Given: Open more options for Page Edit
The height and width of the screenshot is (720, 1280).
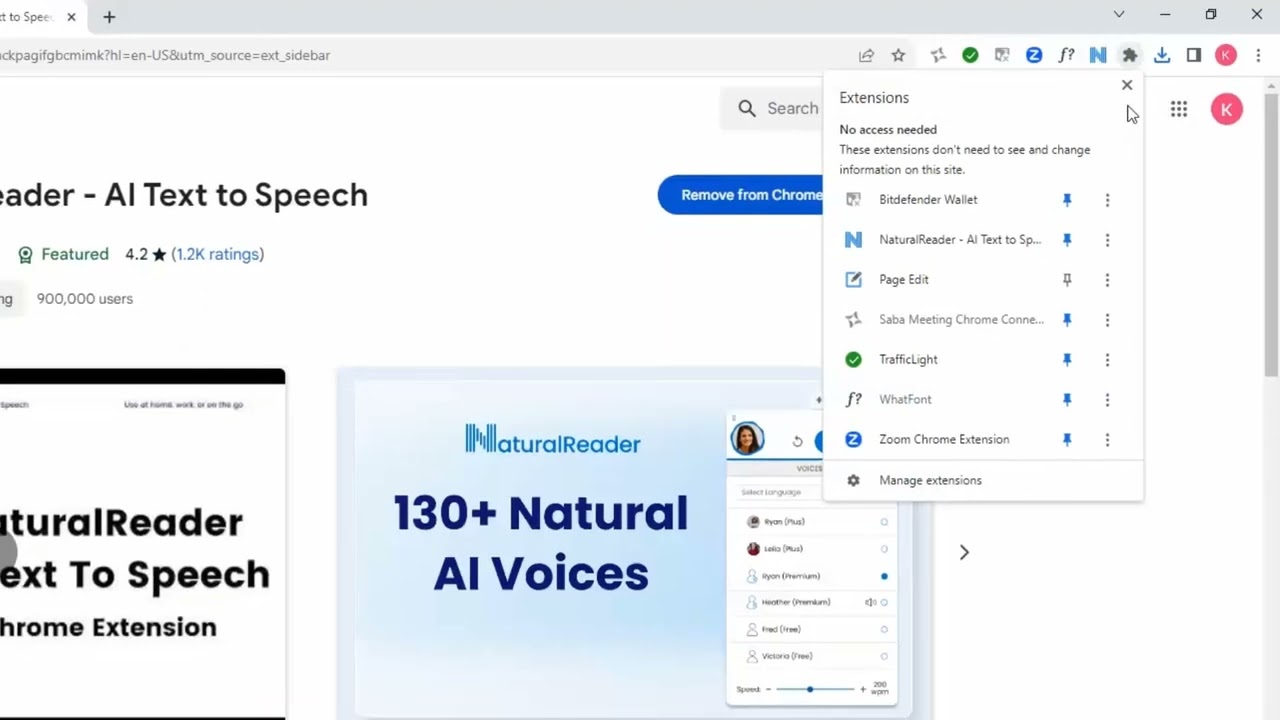Looking at the screenshot, I should pyautogui.click(x=1107, y=280).
